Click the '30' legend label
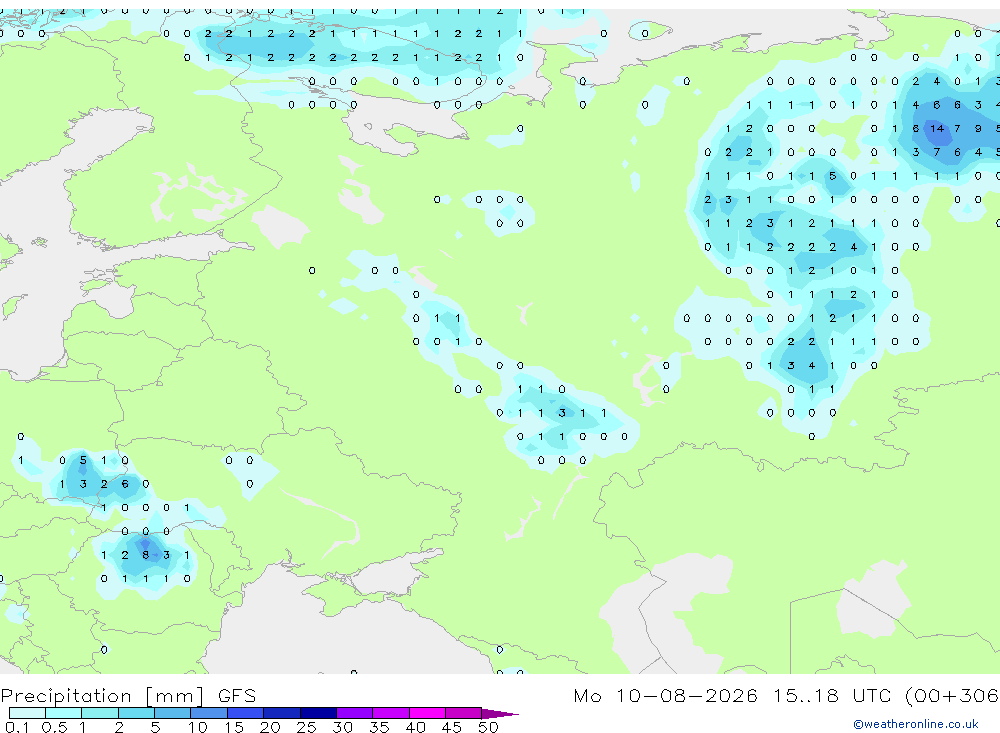Image resolution: width=1000 pixels, height=733 pixels. tap(342, 727)
